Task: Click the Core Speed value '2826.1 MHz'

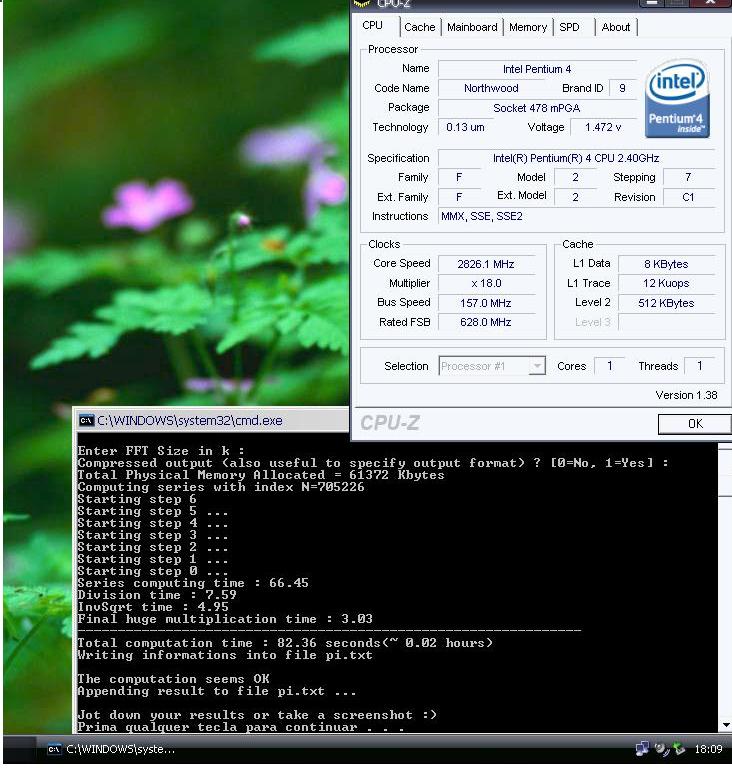Action: tap(486, 264)
